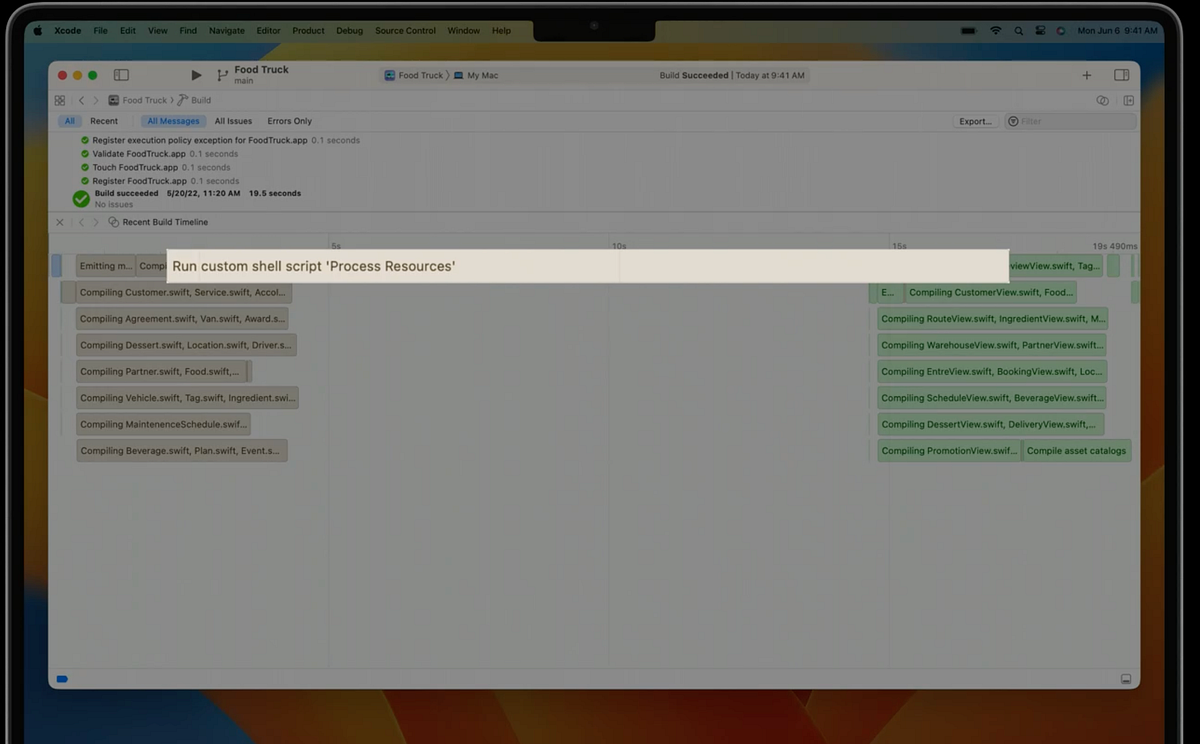
Task: Switch to Errors Only messages
Action: click(x=289, y=121)
